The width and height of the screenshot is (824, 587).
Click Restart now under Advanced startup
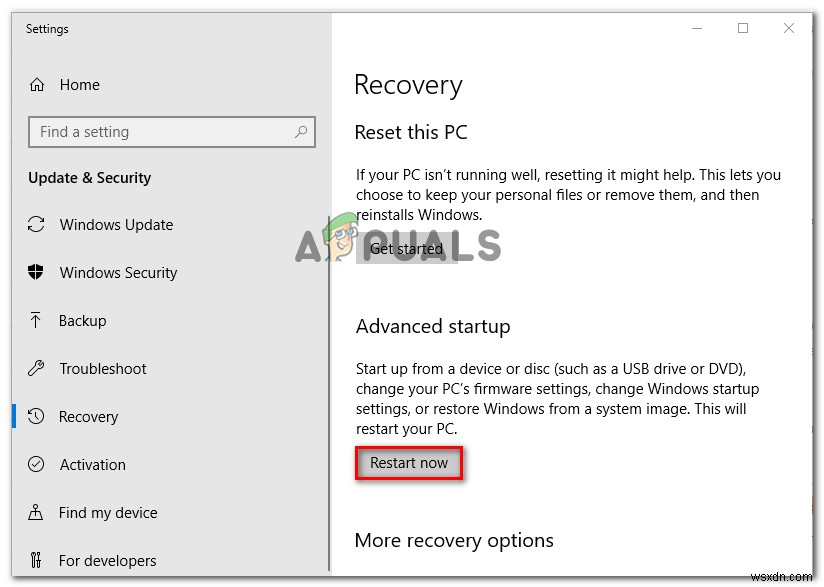tap(408, 463)
